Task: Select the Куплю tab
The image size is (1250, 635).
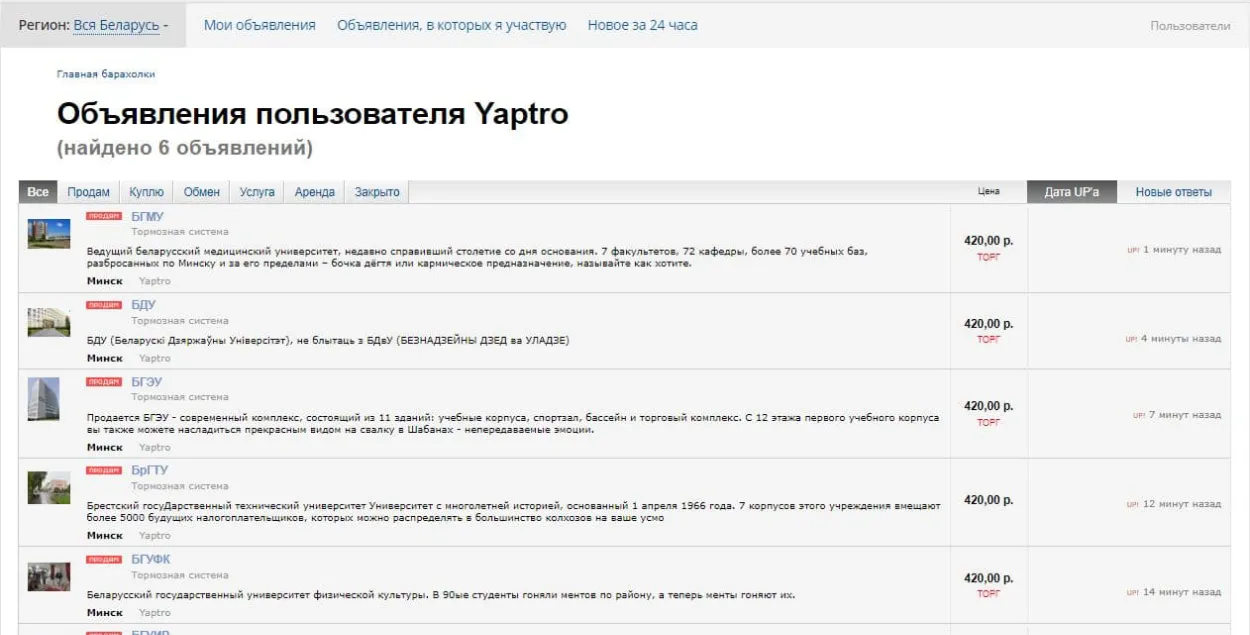Action: tap(146, 192)
